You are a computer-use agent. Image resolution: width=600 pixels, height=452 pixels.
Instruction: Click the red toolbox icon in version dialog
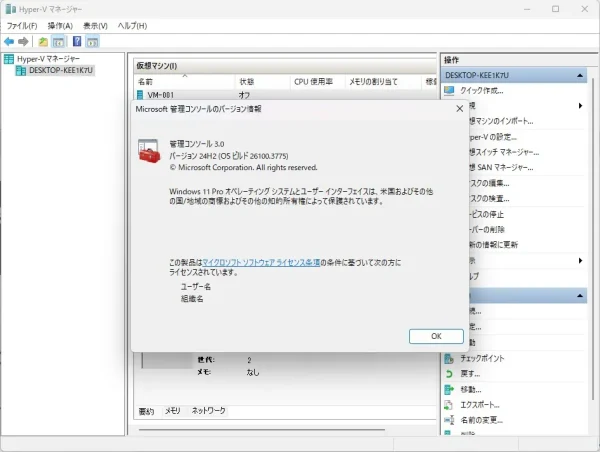click(149, 151)
